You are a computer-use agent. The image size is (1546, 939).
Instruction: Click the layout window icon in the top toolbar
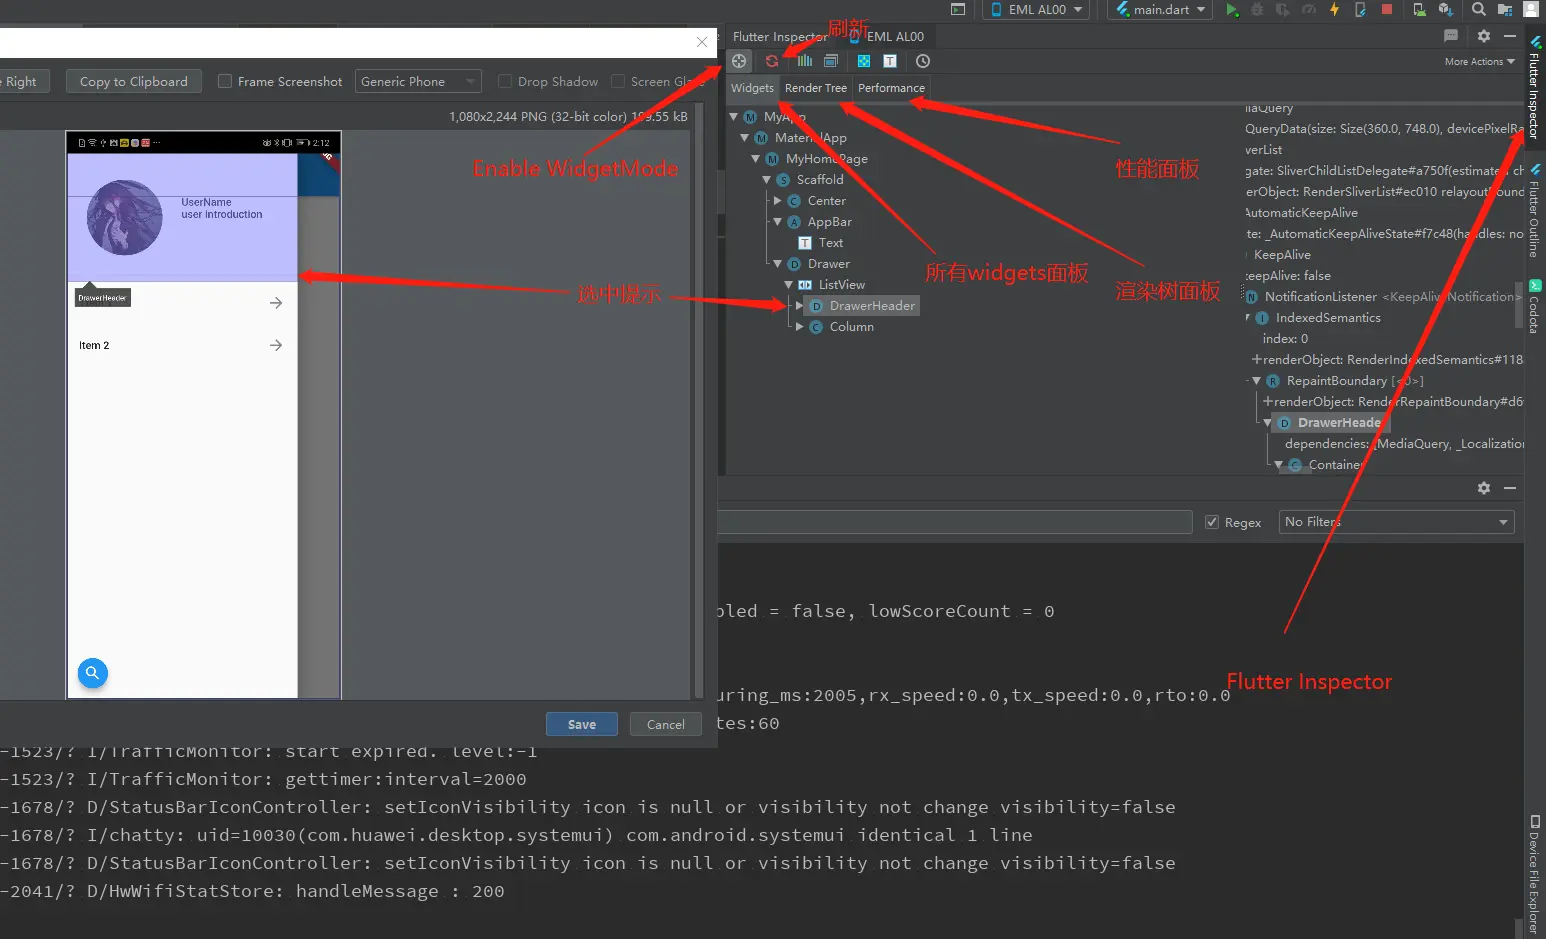click(958, 10)
